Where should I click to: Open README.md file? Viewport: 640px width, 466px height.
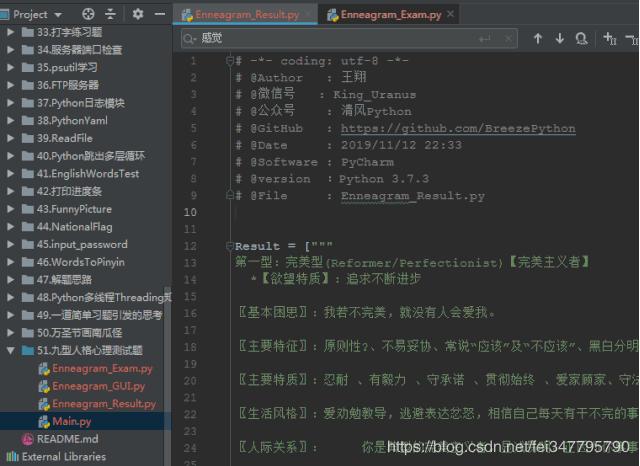pyautogui.click(x=67, y=439)
